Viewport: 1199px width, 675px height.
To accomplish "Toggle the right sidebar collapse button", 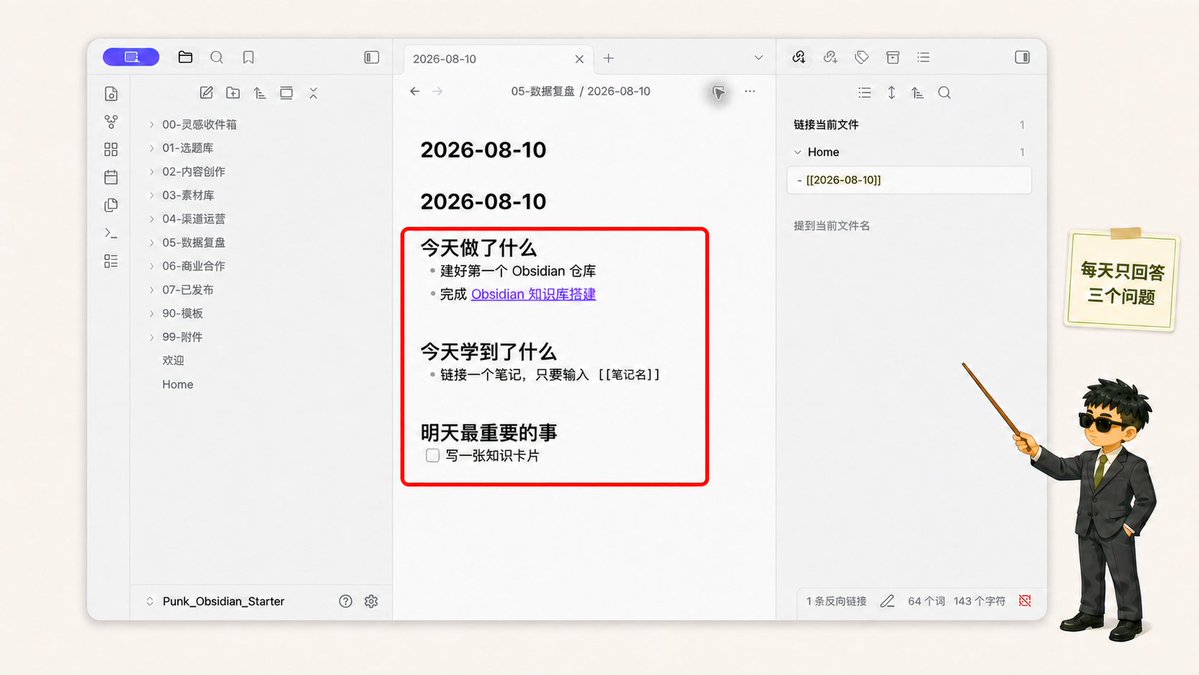I will click(x=1022, y=57).
